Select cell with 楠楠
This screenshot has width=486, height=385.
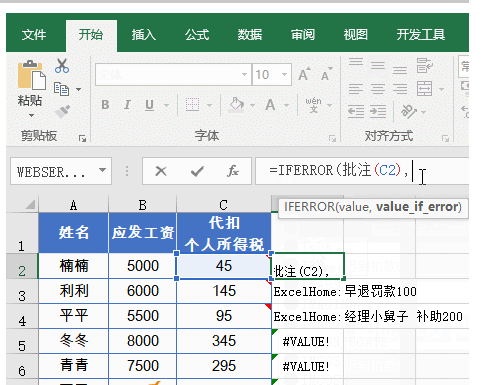tap(73, 266)
